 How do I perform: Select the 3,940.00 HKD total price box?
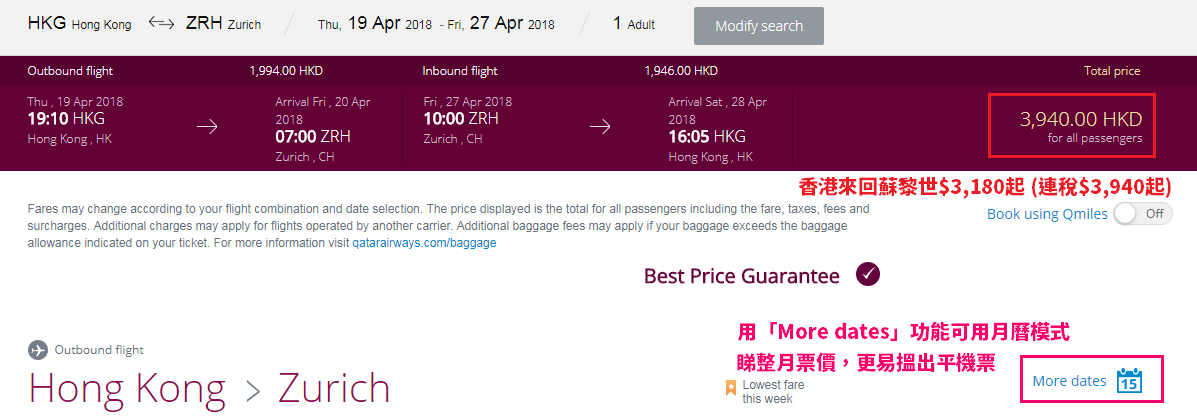coord(1073,126)
